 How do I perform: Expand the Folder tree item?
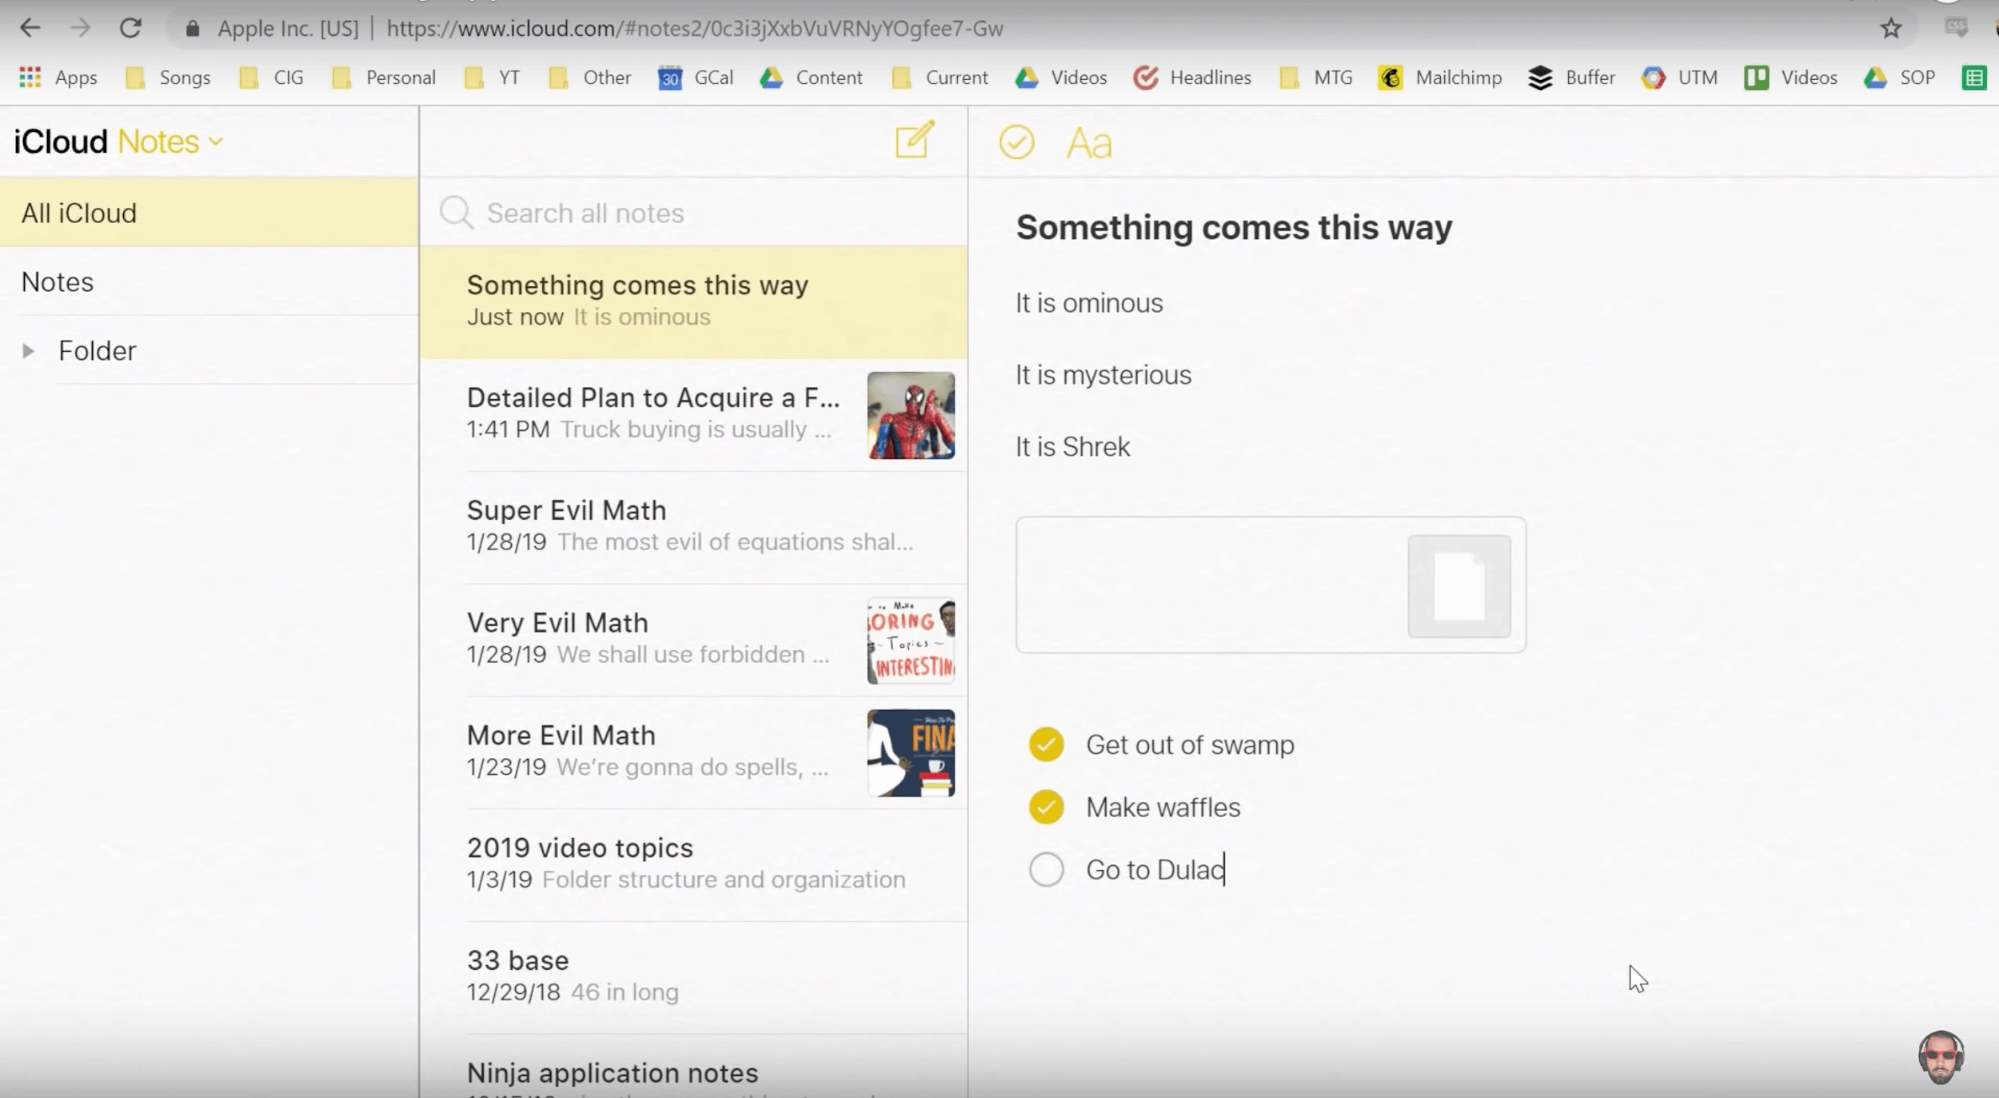click(x=28, y=350)
